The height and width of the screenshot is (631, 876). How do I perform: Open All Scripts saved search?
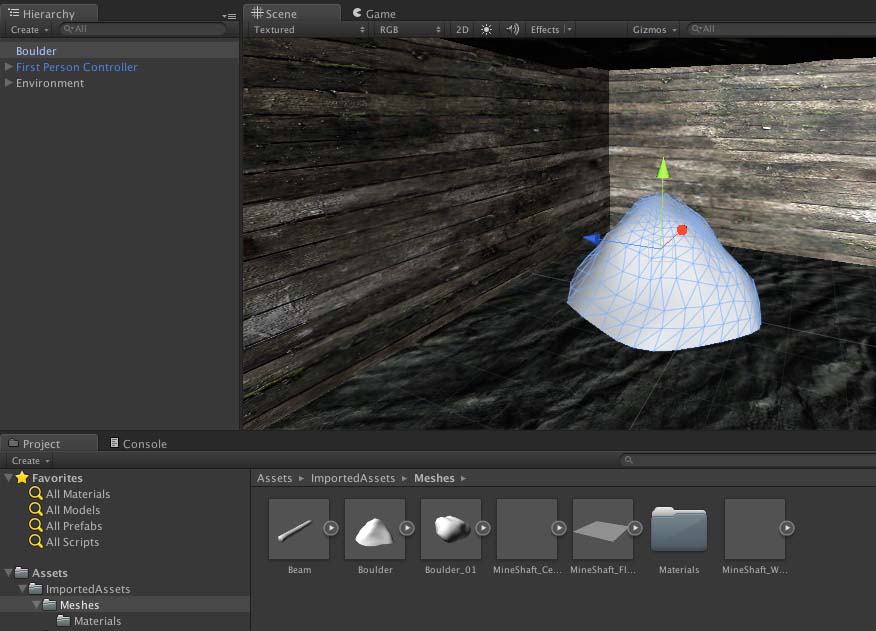coord(64,542)
